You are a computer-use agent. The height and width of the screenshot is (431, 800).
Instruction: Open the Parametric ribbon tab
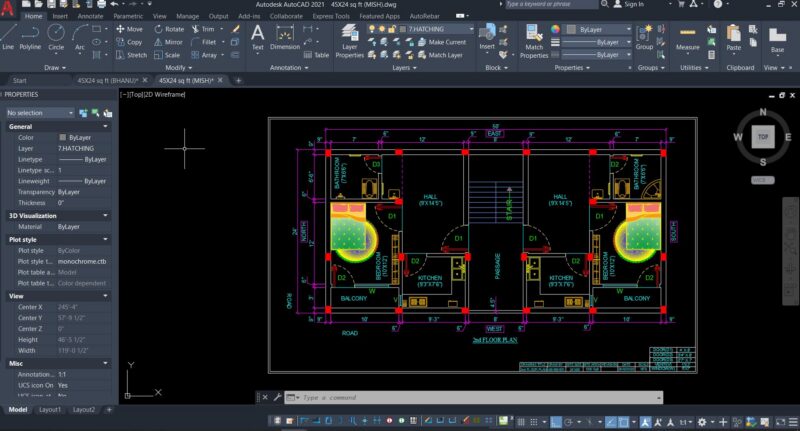pyautogui.click(x=128, y=16)
